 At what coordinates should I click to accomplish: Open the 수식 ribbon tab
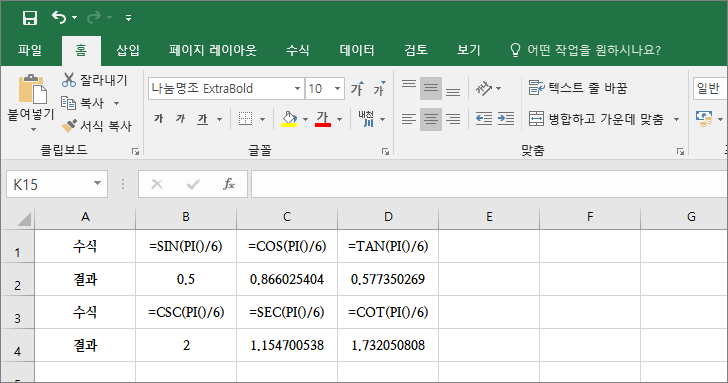pyautogui.click(x=298, y=50)
